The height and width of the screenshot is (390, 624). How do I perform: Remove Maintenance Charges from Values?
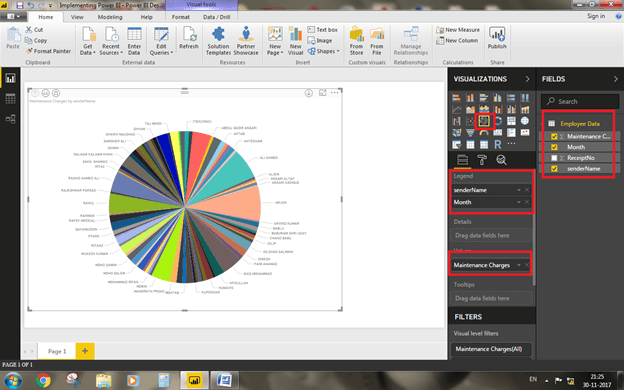click(527, 265)
